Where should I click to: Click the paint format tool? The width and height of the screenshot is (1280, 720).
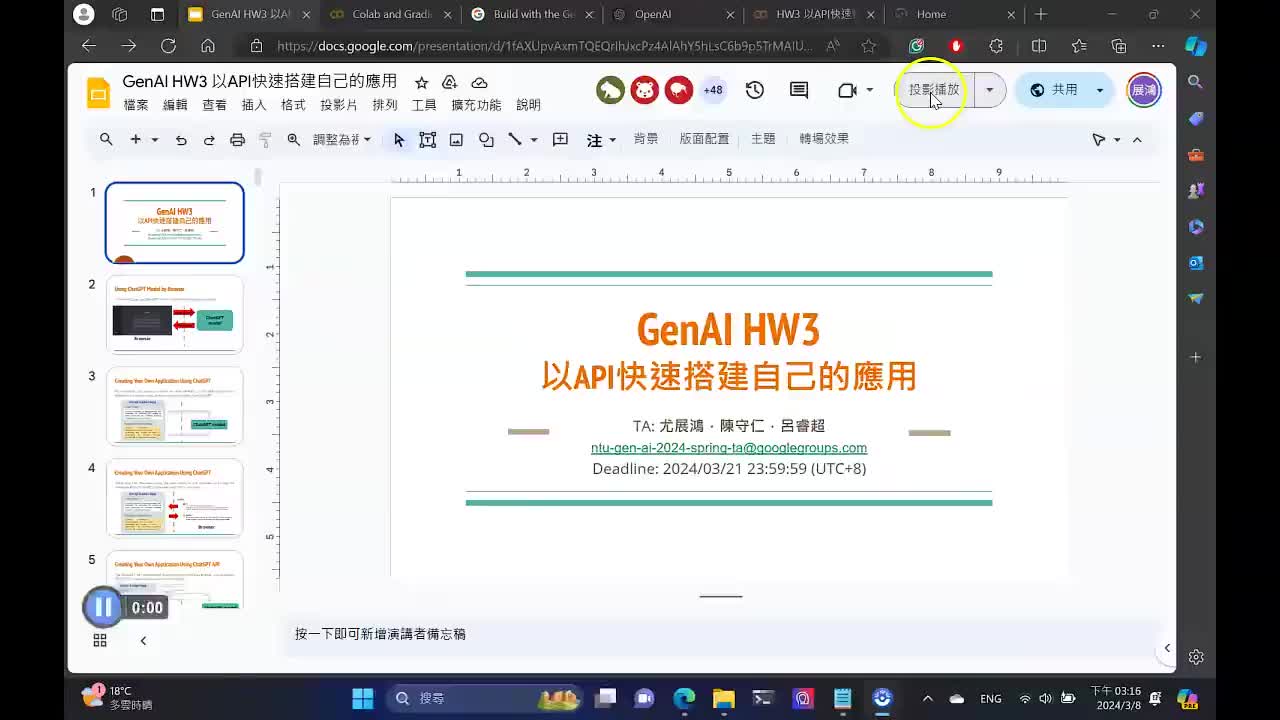click(x=265, y=140)
